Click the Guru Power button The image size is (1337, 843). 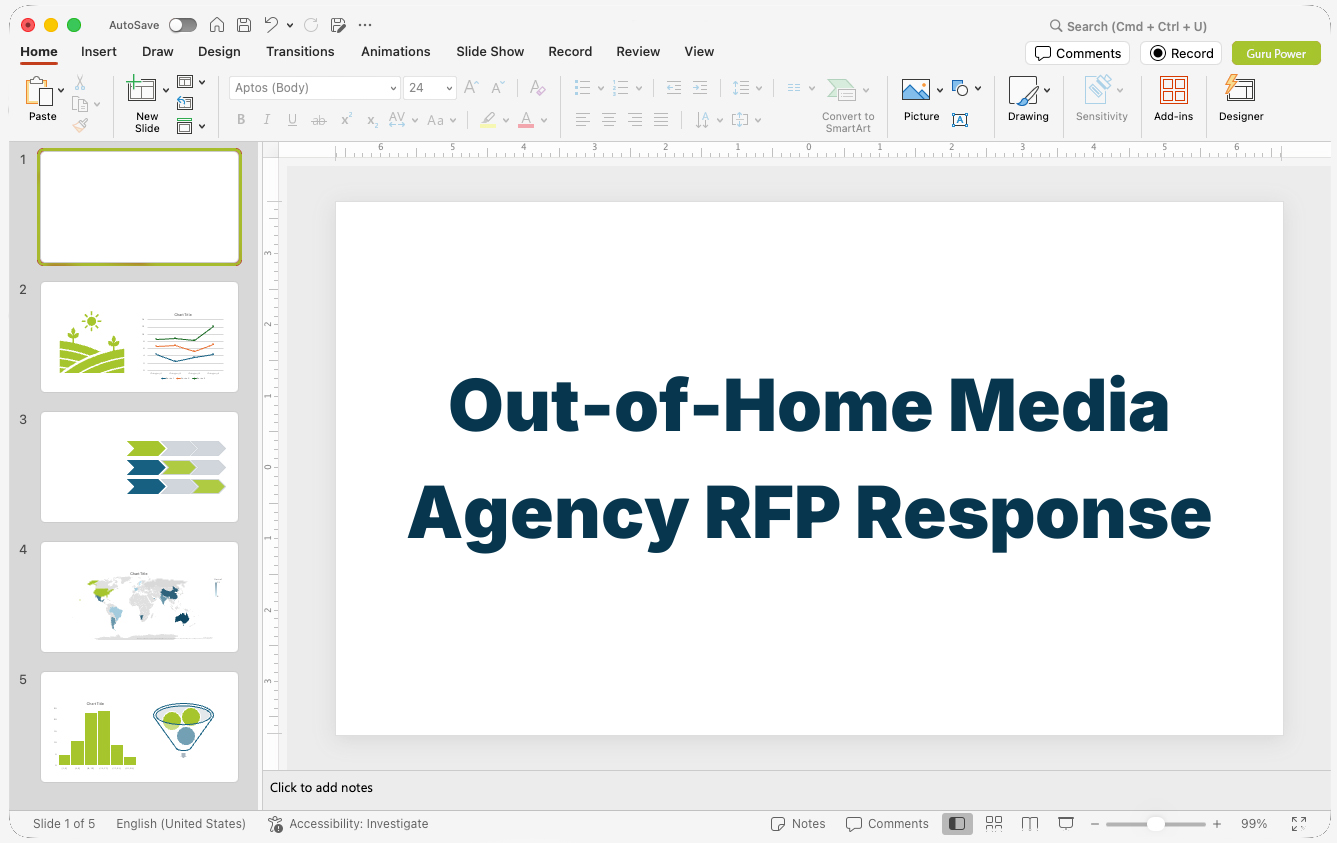(x=1276, y=53)
